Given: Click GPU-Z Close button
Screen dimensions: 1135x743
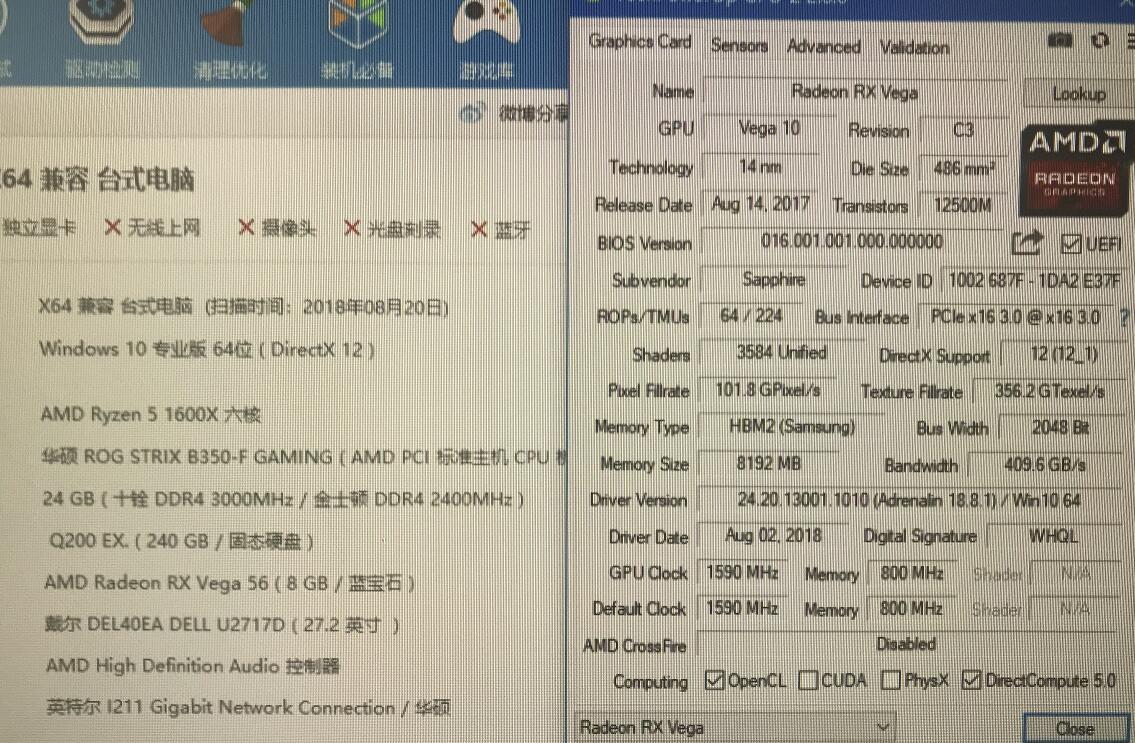Looking at the screenshot, I should click(1076, 728).
